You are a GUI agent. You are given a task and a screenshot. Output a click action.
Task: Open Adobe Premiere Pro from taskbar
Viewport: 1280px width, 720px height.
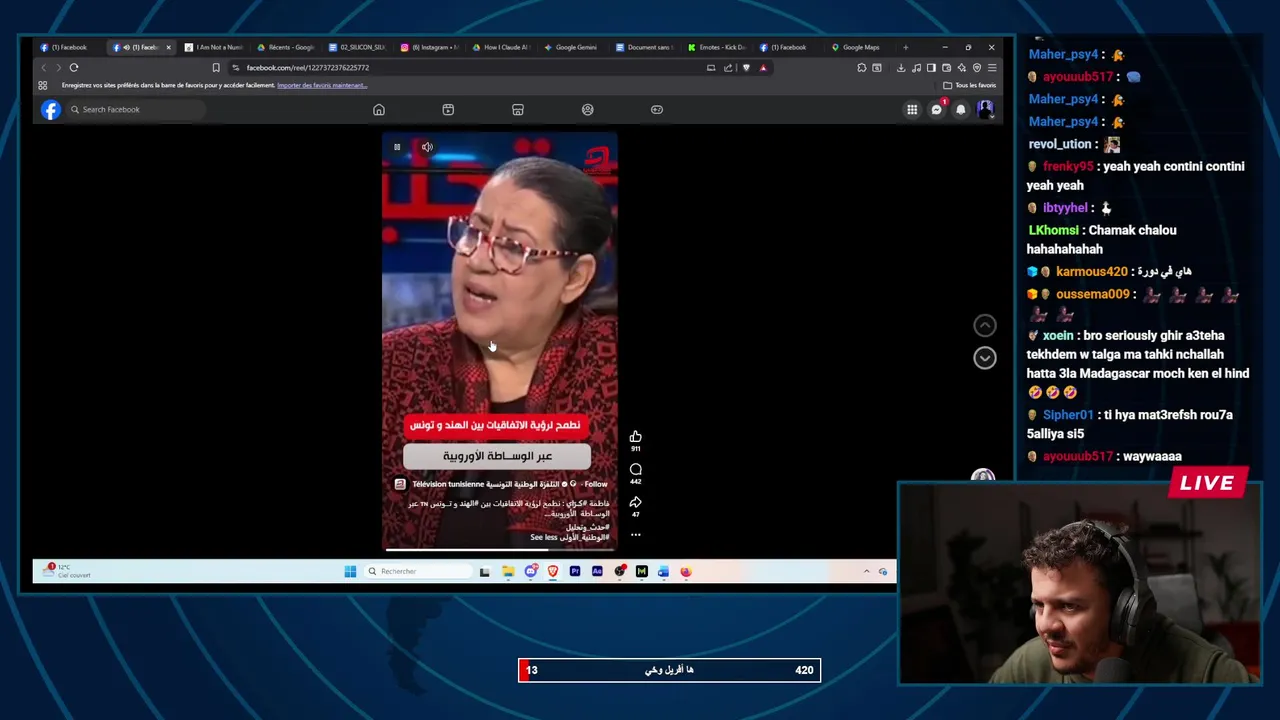(575, 572)
